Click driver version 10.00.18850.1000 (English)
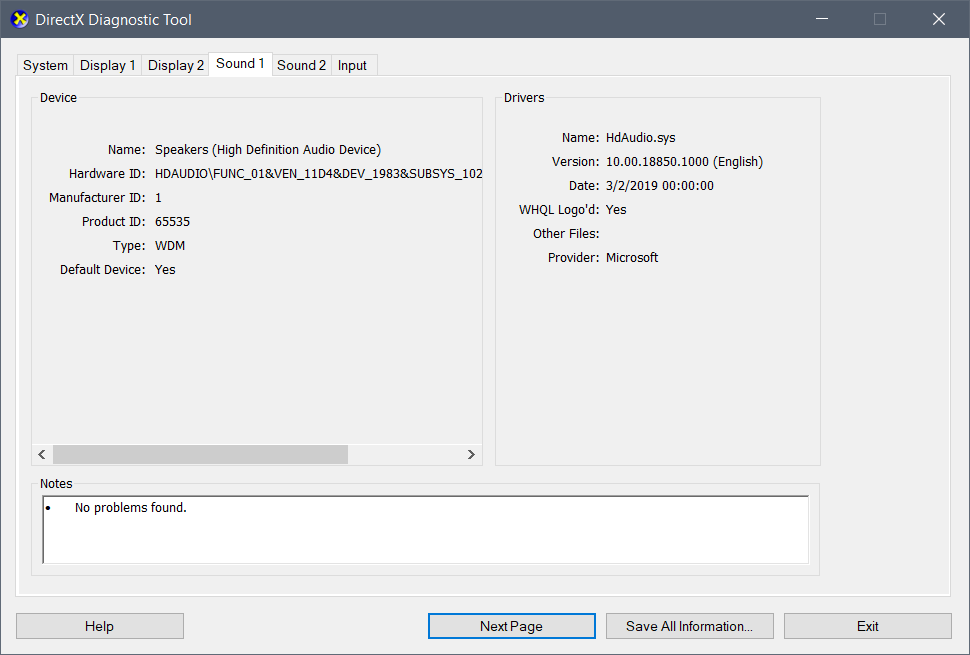Viewport: 970px width, 655px height. (684, 162)
